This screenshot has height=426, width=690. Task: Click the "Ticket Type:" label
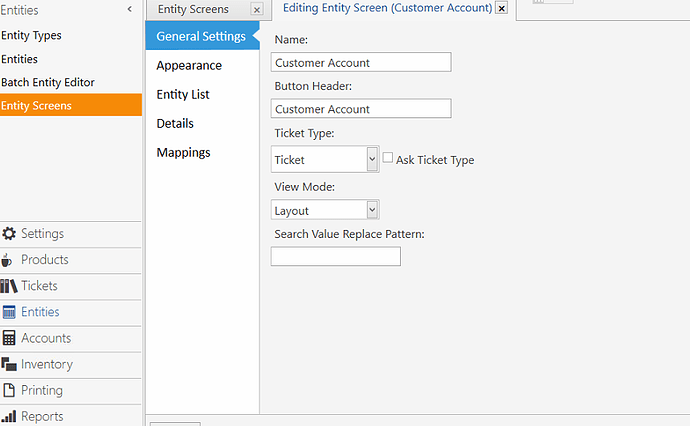(x=304, y=133)
